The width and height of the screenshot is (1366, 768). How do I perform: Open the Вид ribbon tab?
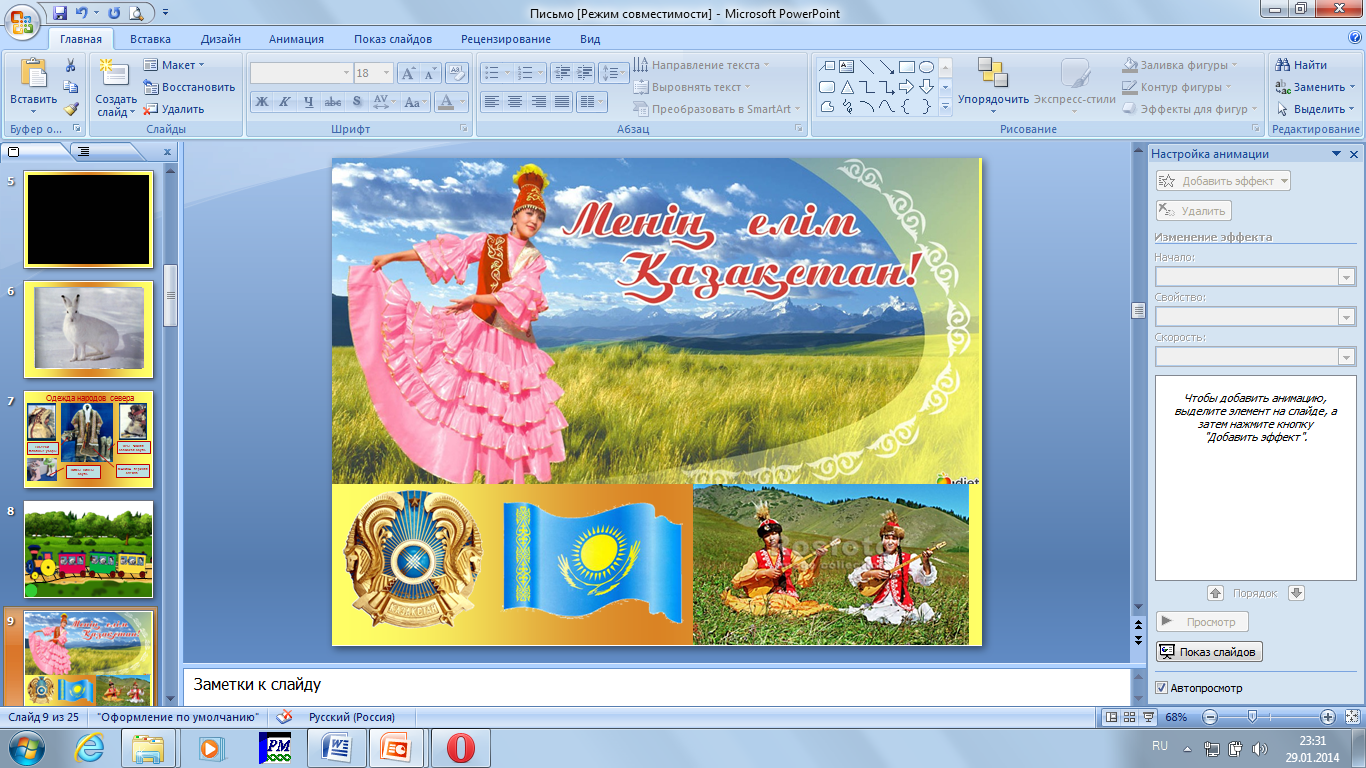click(x=590, y=39)
